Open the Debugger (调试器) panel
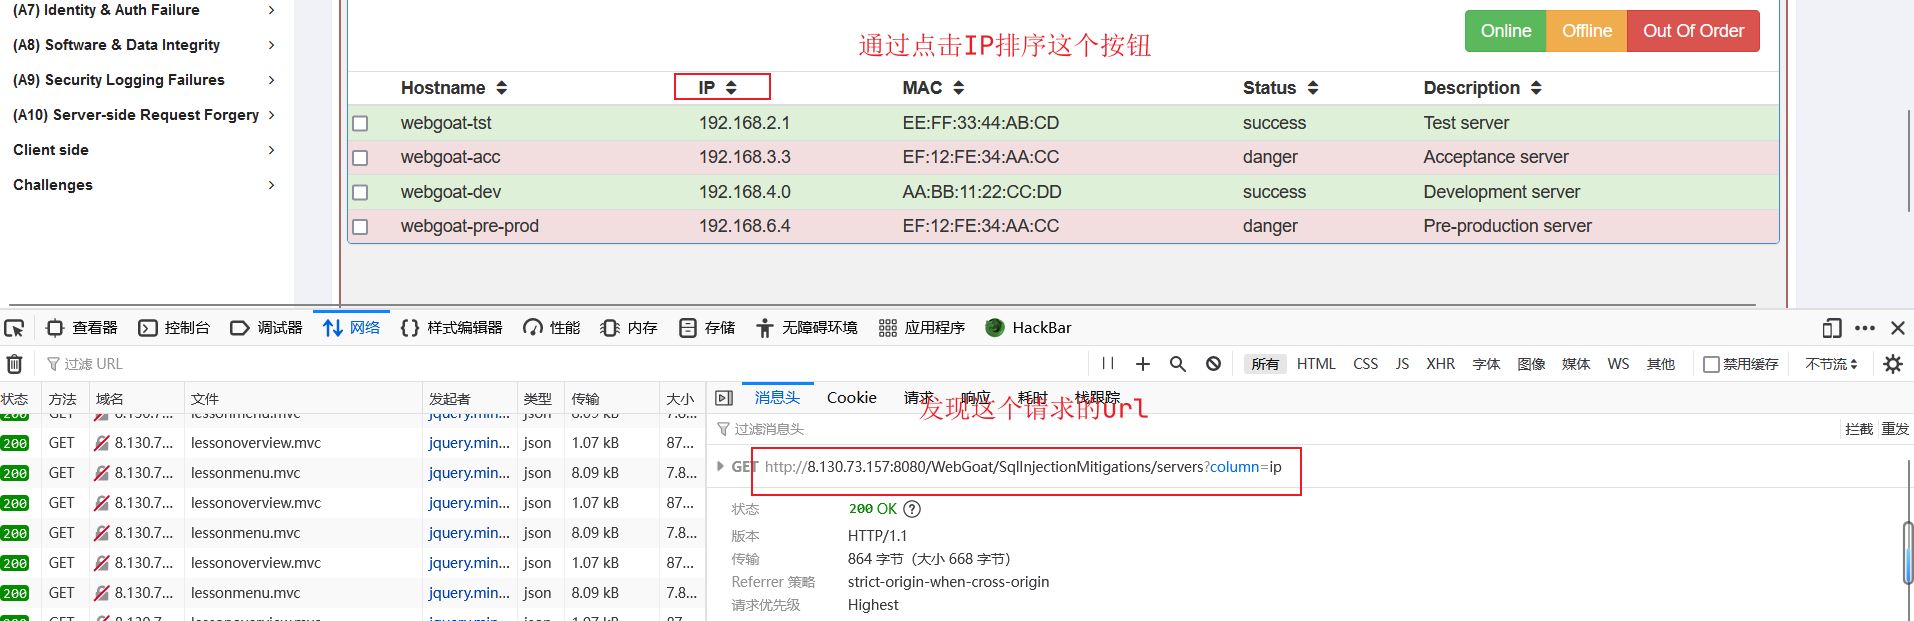The height and width of the screenshot is (621, 1914). [x=266, y=328]
